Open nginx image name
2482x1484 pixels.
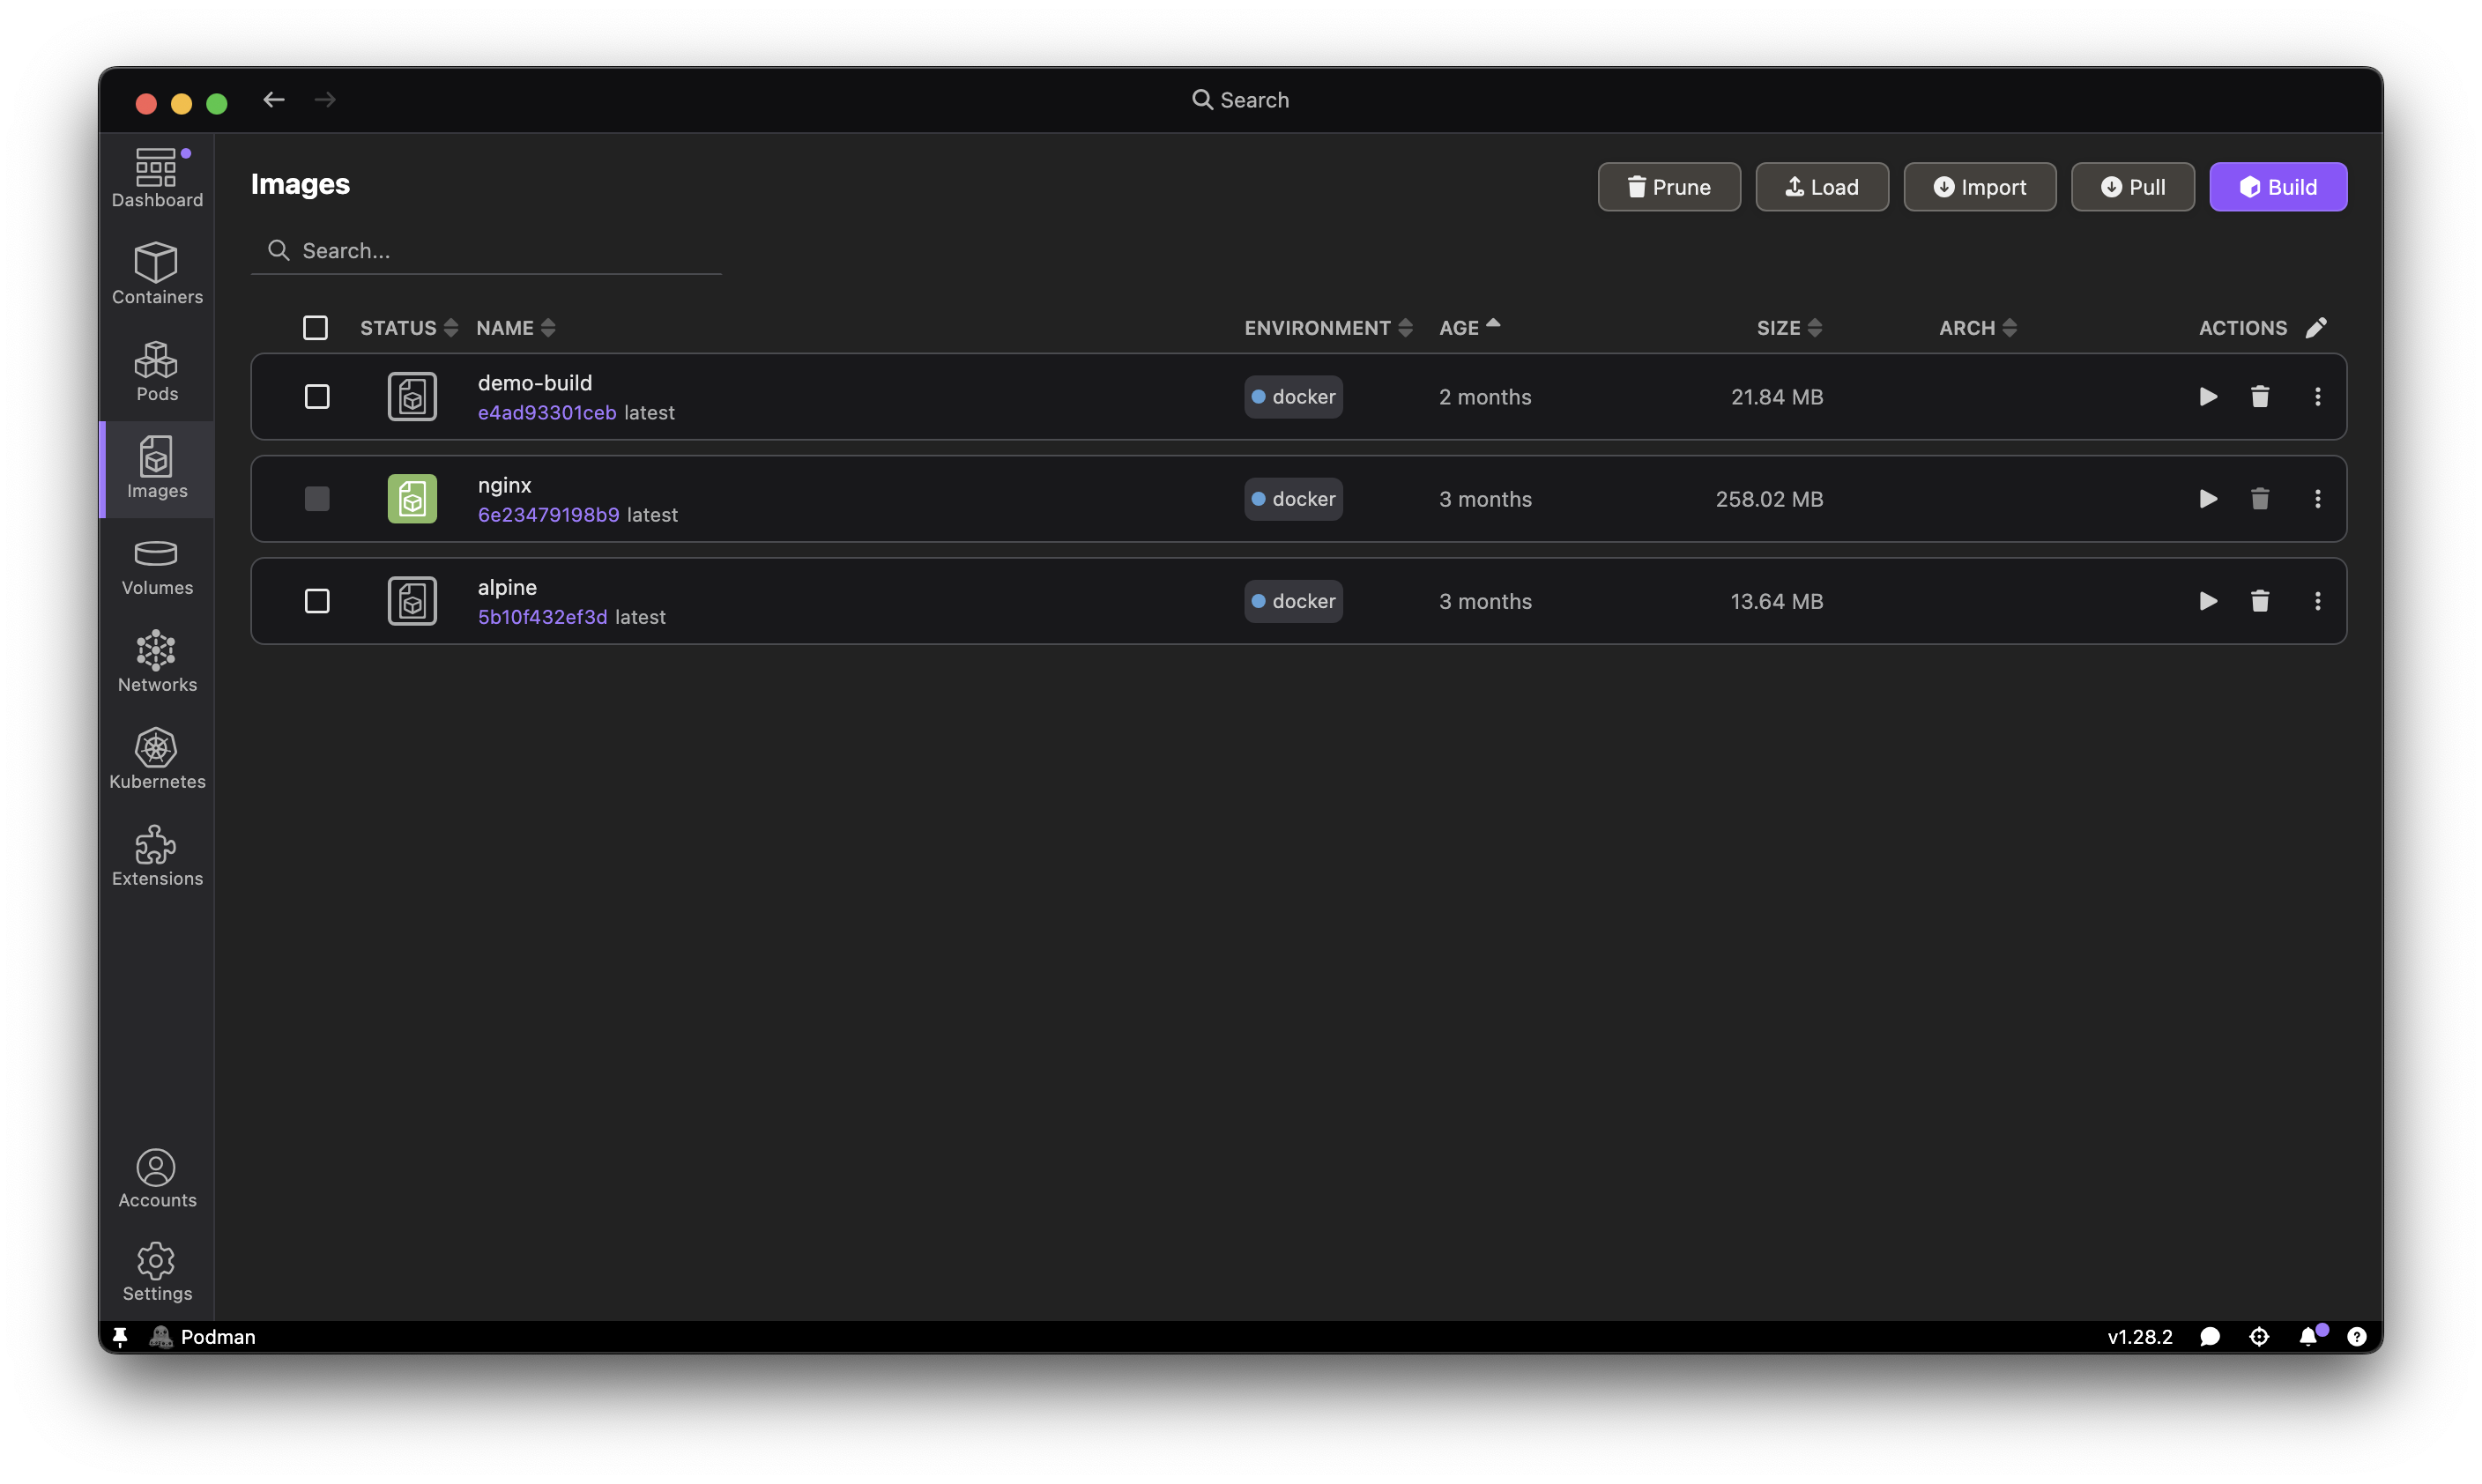click(x=504, y=484)
